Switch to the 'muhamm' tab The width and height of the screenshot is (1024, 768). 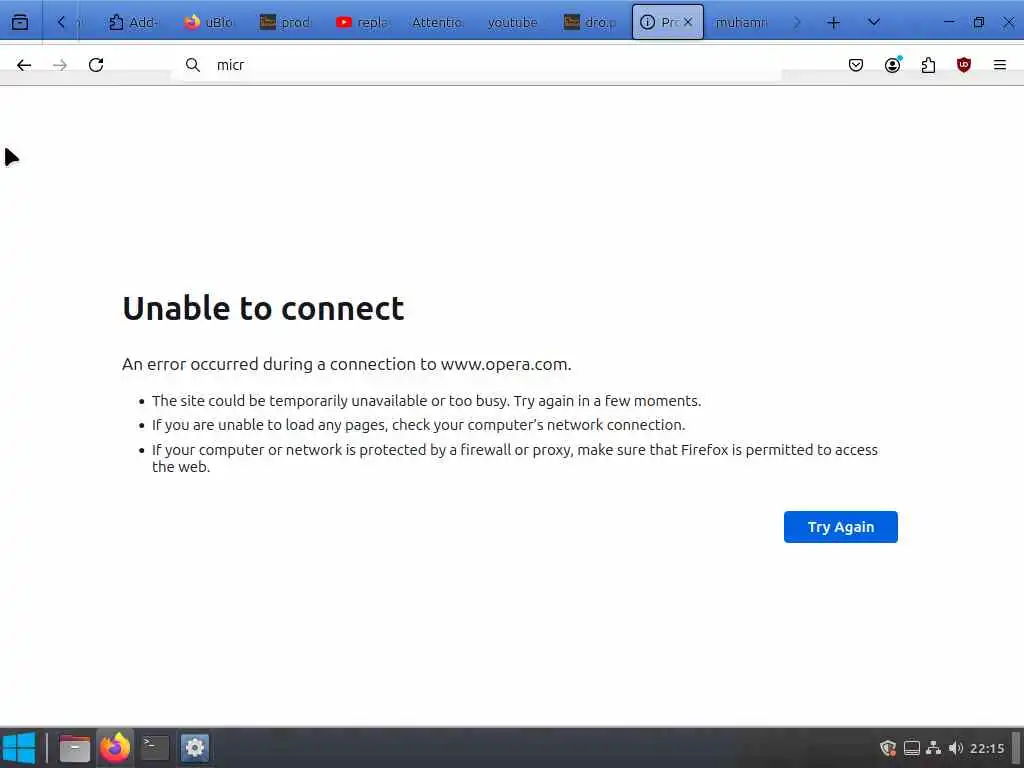click(742, 22)
